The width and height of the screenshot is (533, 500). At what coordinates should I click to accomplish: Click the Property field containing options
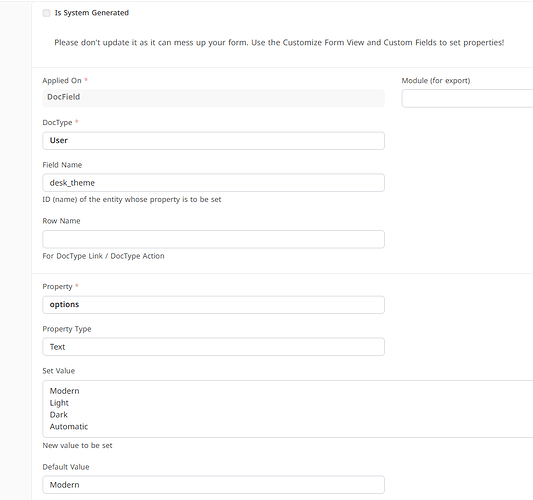point(213,305)
